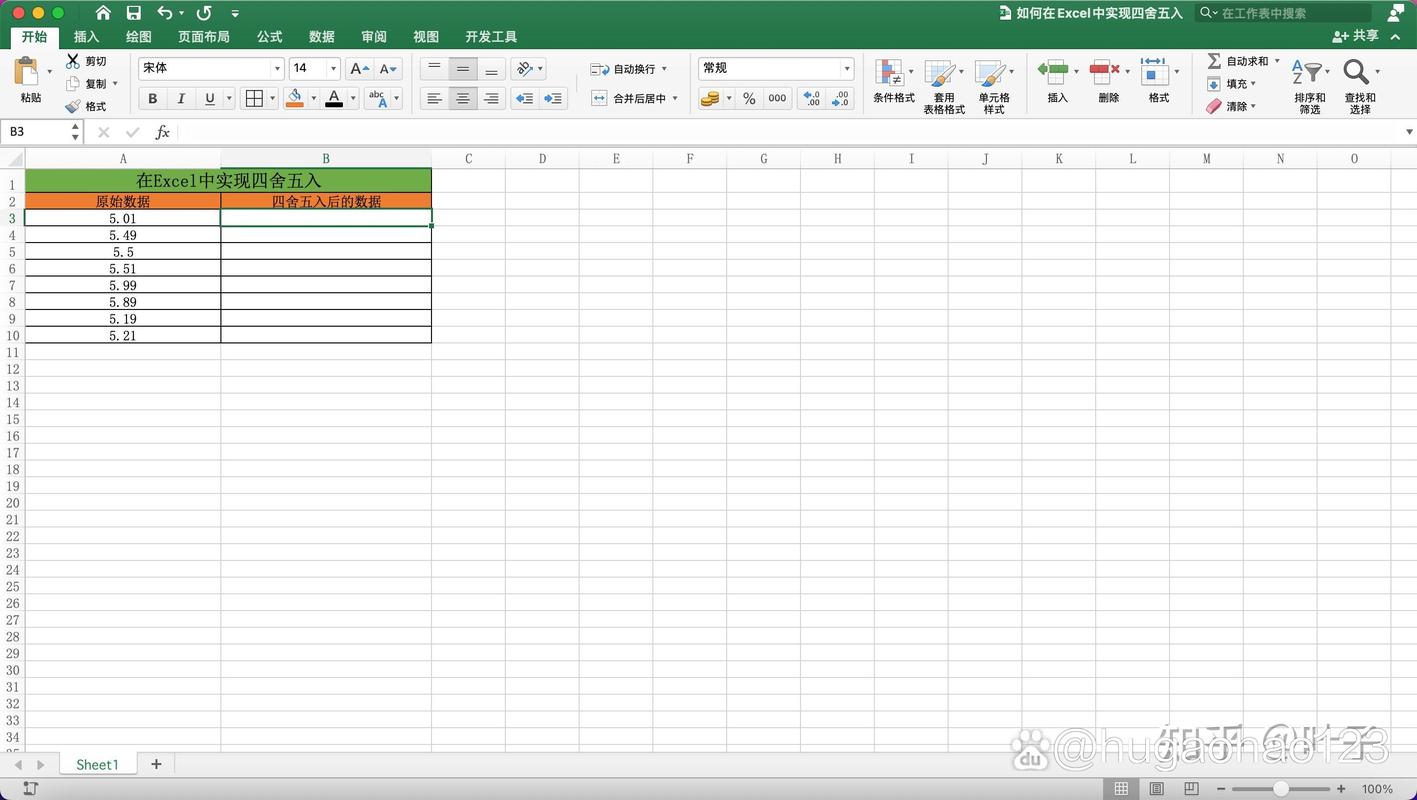Align cell text right

[x=491, y=98]
